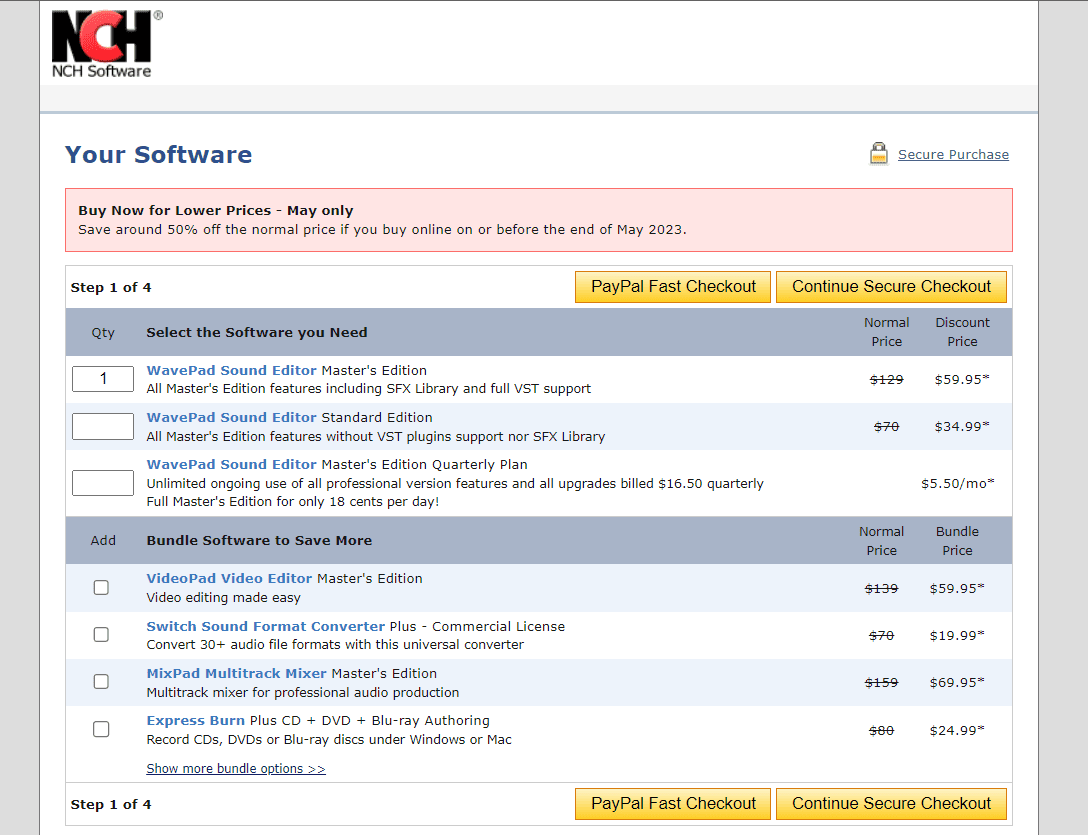Click the $19.99 bundle price for Switch
Image resolution: width=1088 pixels, height=835 pixels.
coord(957,636)
